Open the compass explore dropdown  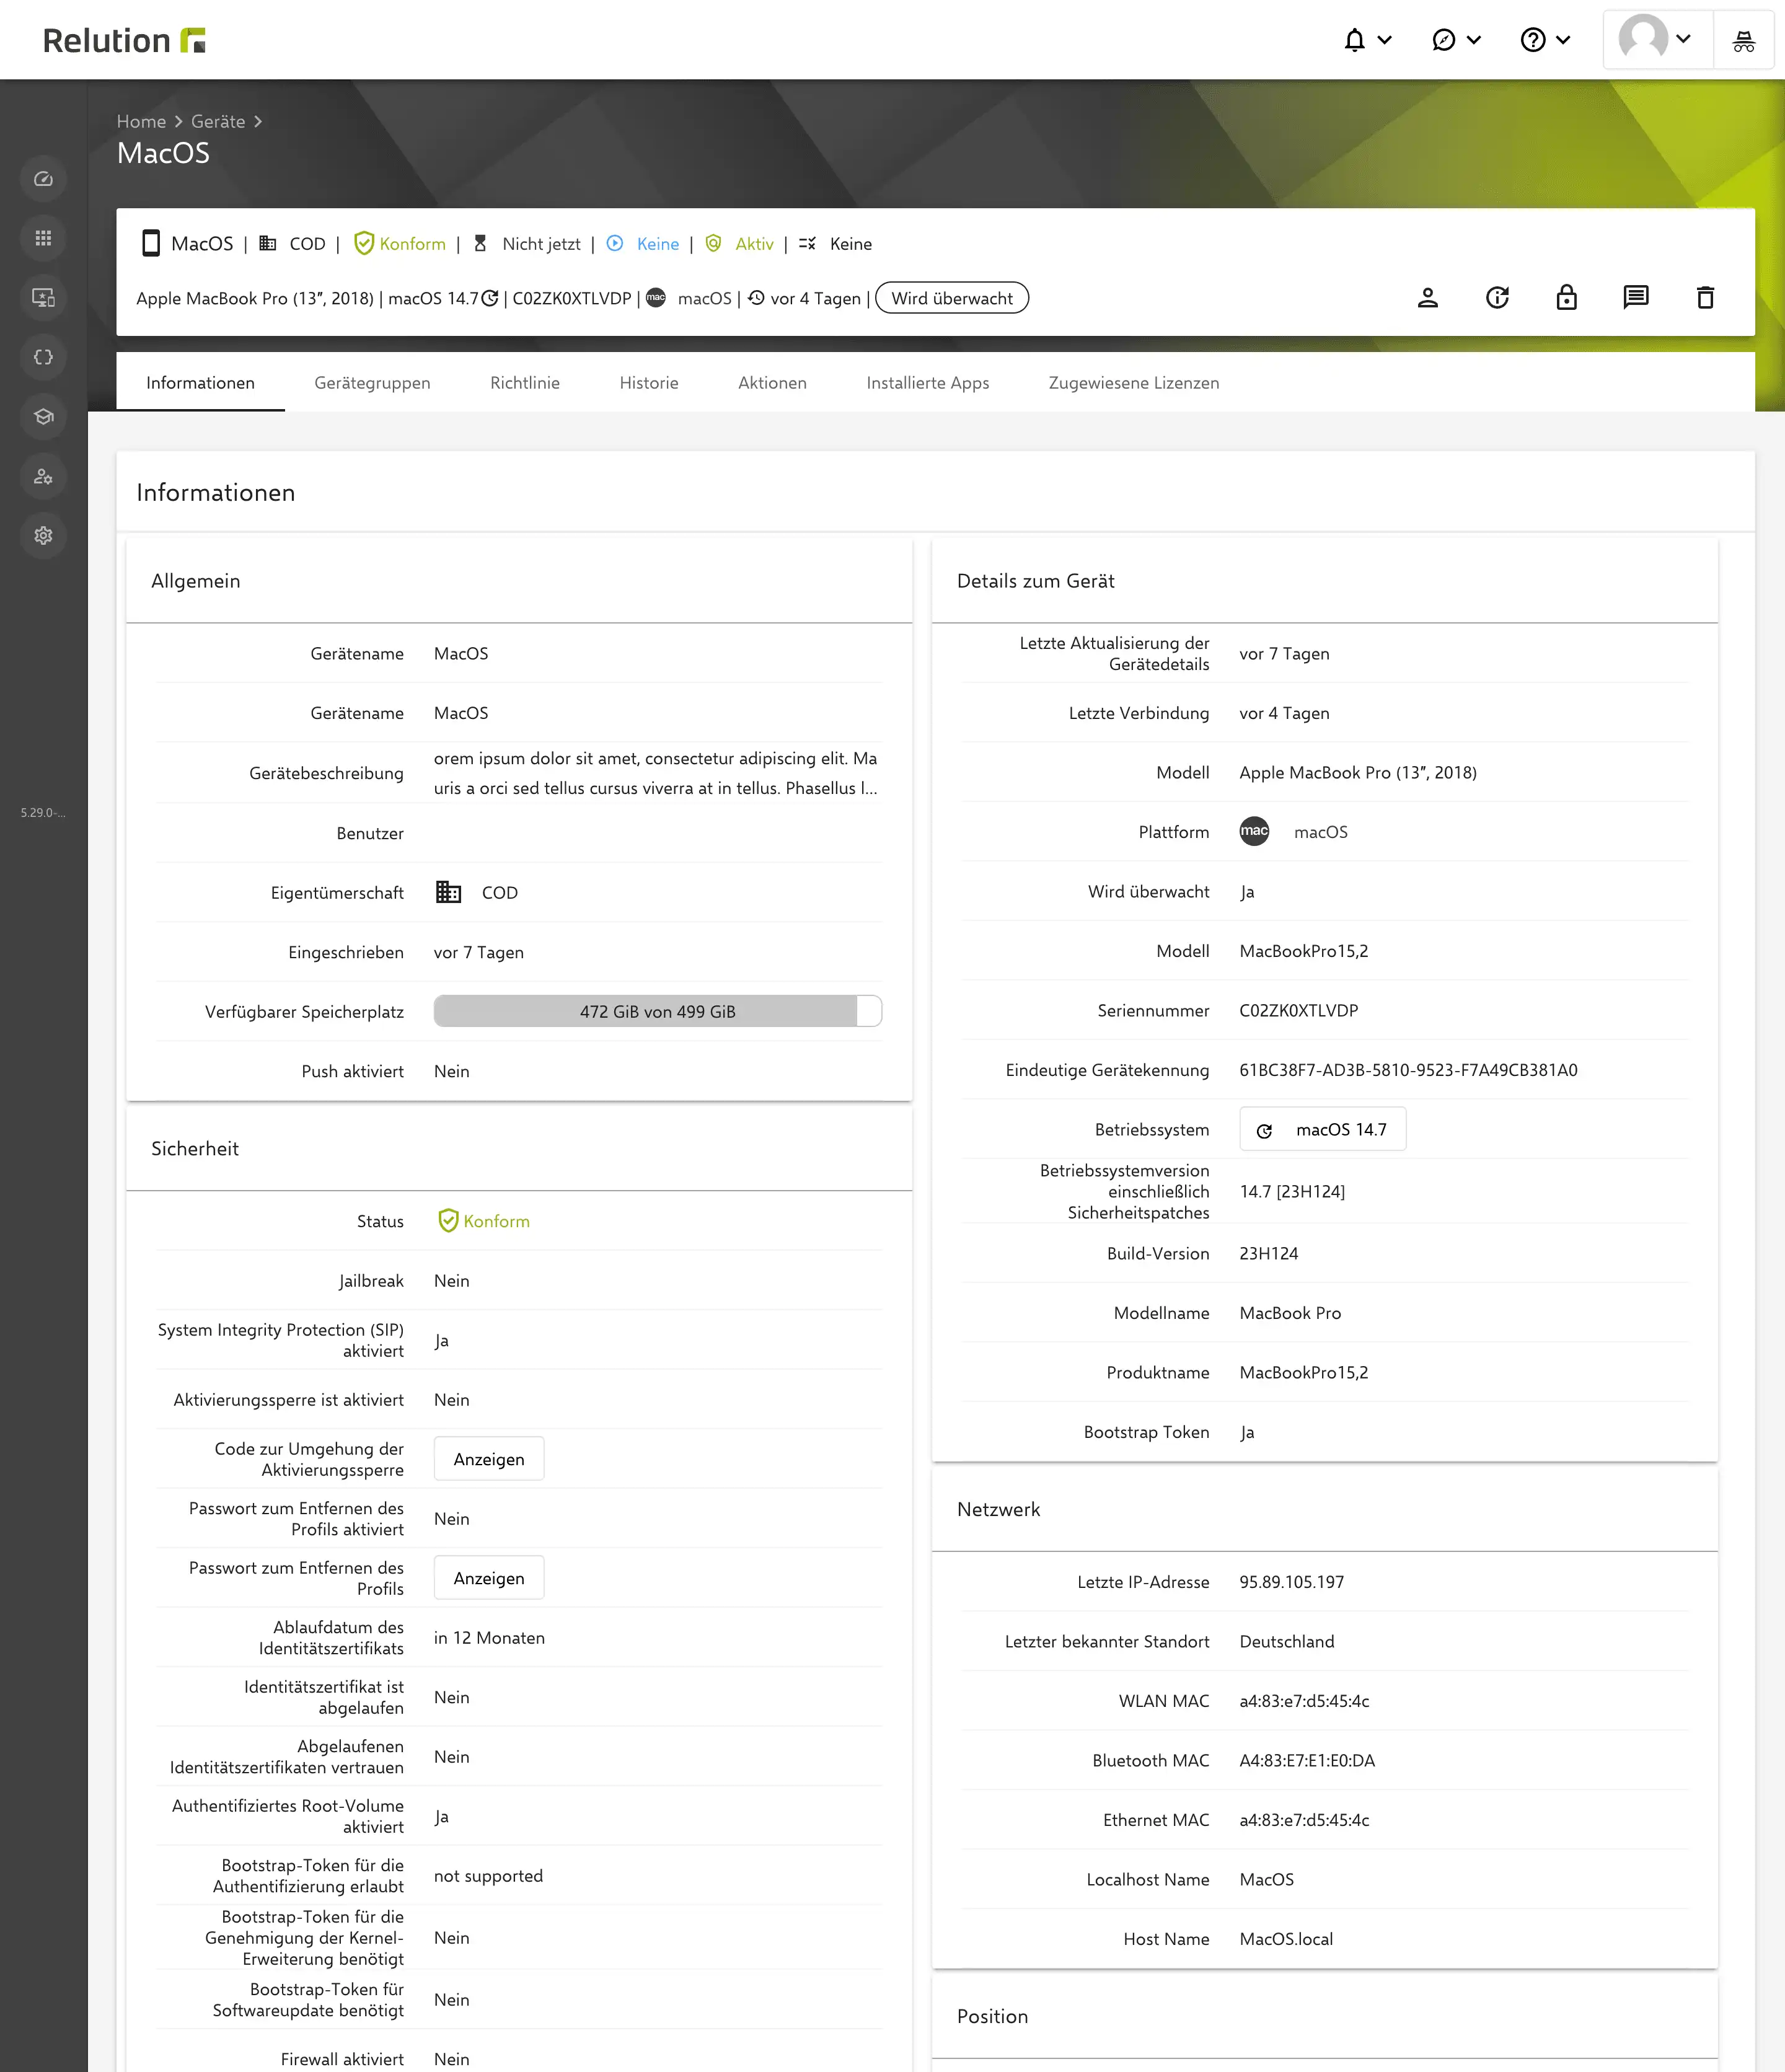pyautogui.click(x=1456, y=40)
